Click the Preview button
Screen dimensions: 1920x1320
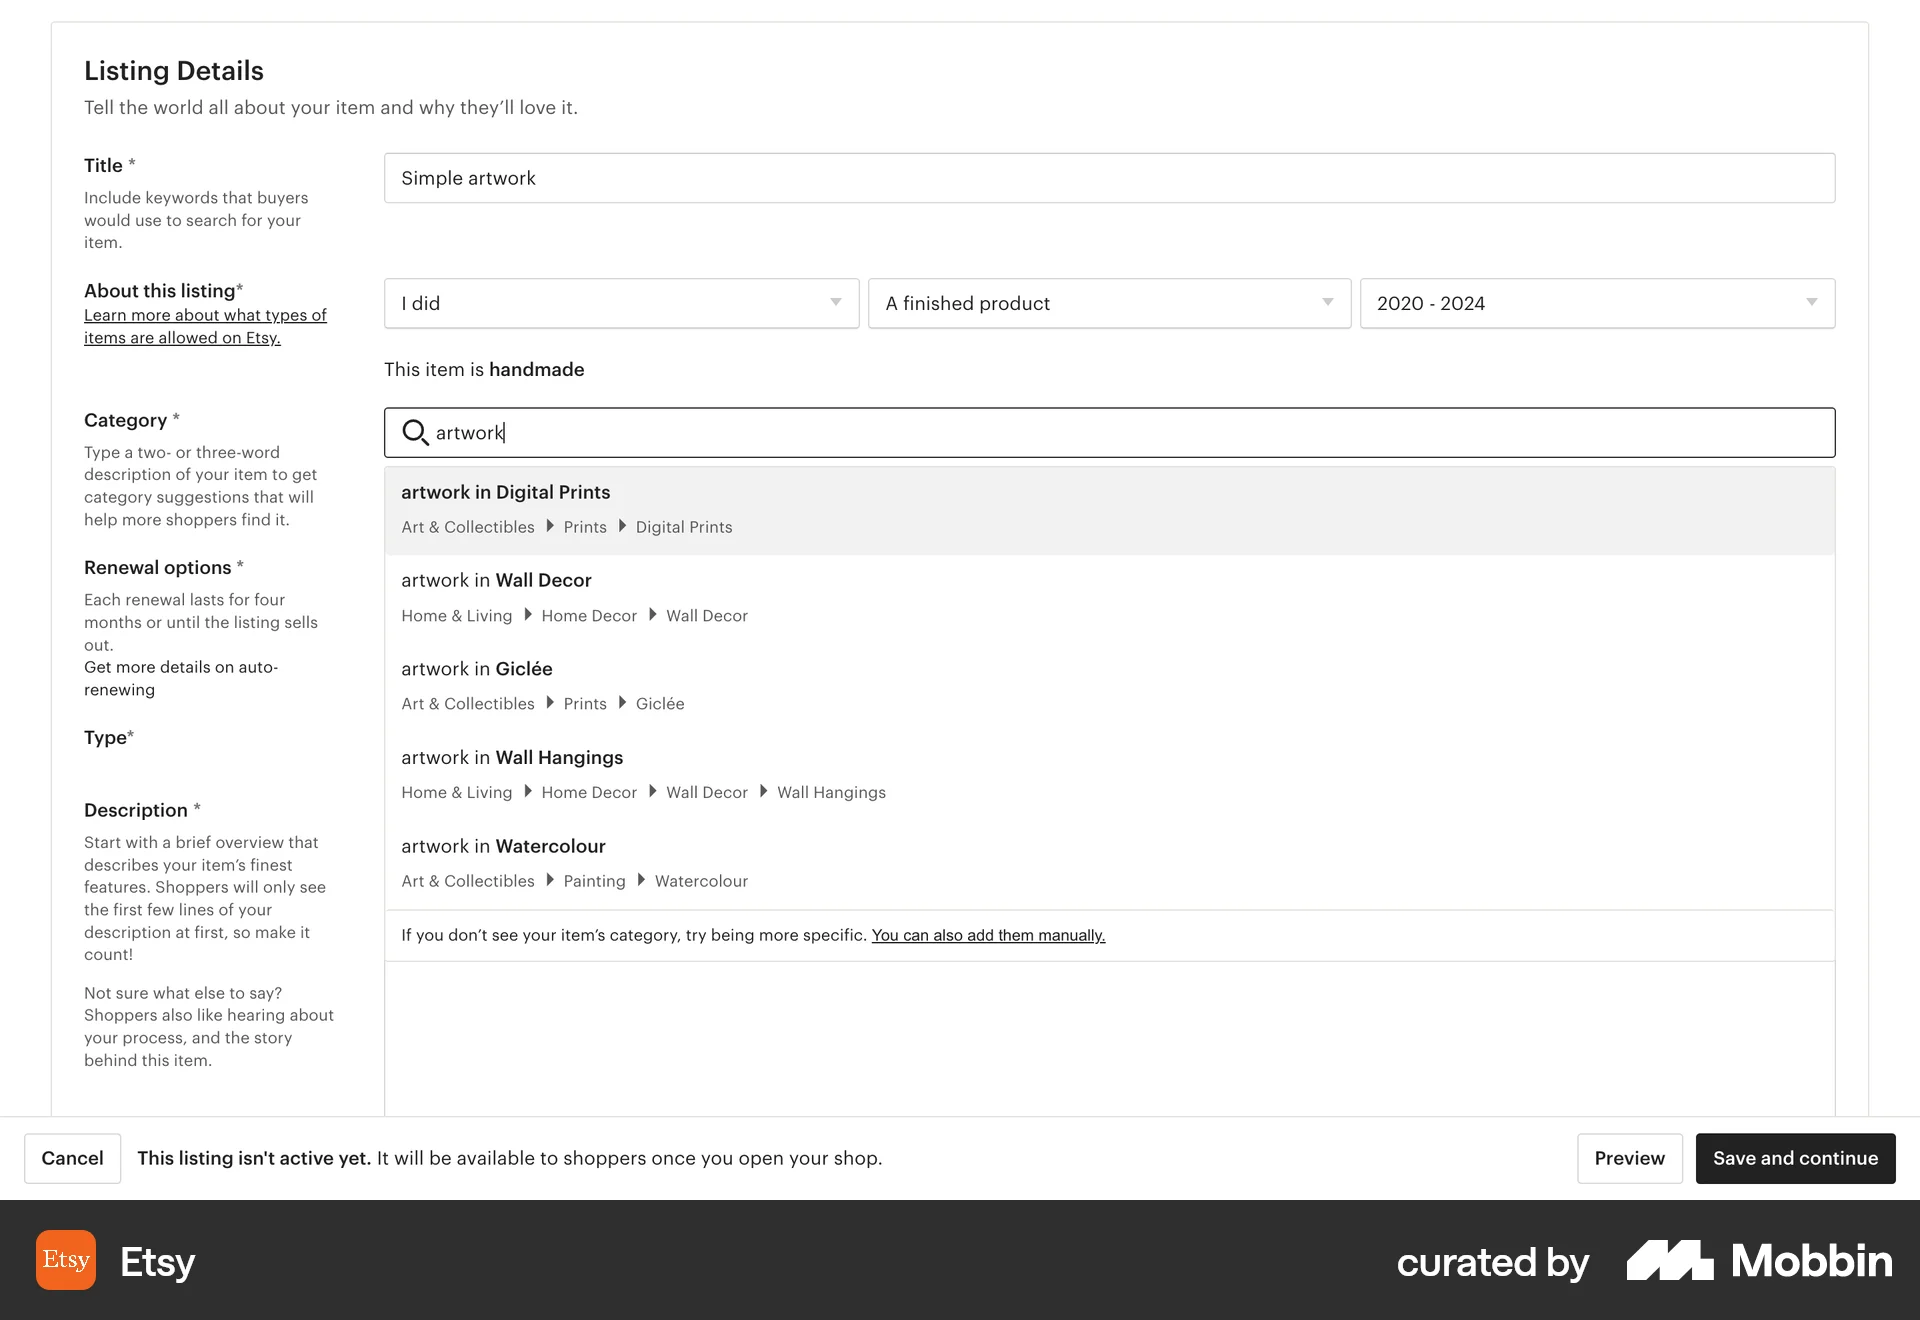[x=1629, y=1158]
